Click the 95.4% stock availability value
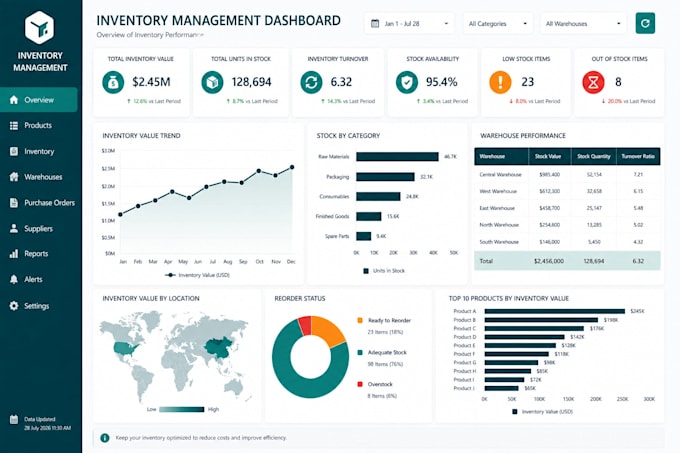Viewport: 680px width, 453px height. (441, 82)
